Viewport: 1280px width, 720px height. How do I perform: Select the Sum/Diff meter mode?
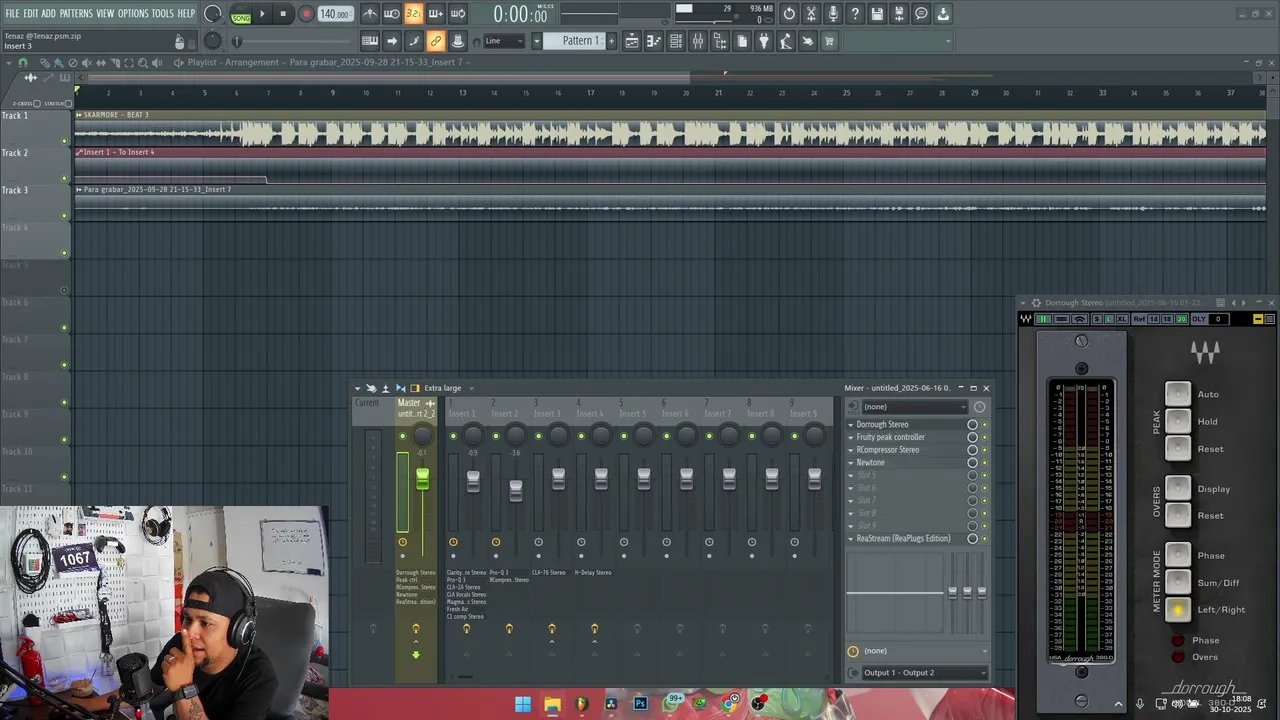[x=1178, y=582]
